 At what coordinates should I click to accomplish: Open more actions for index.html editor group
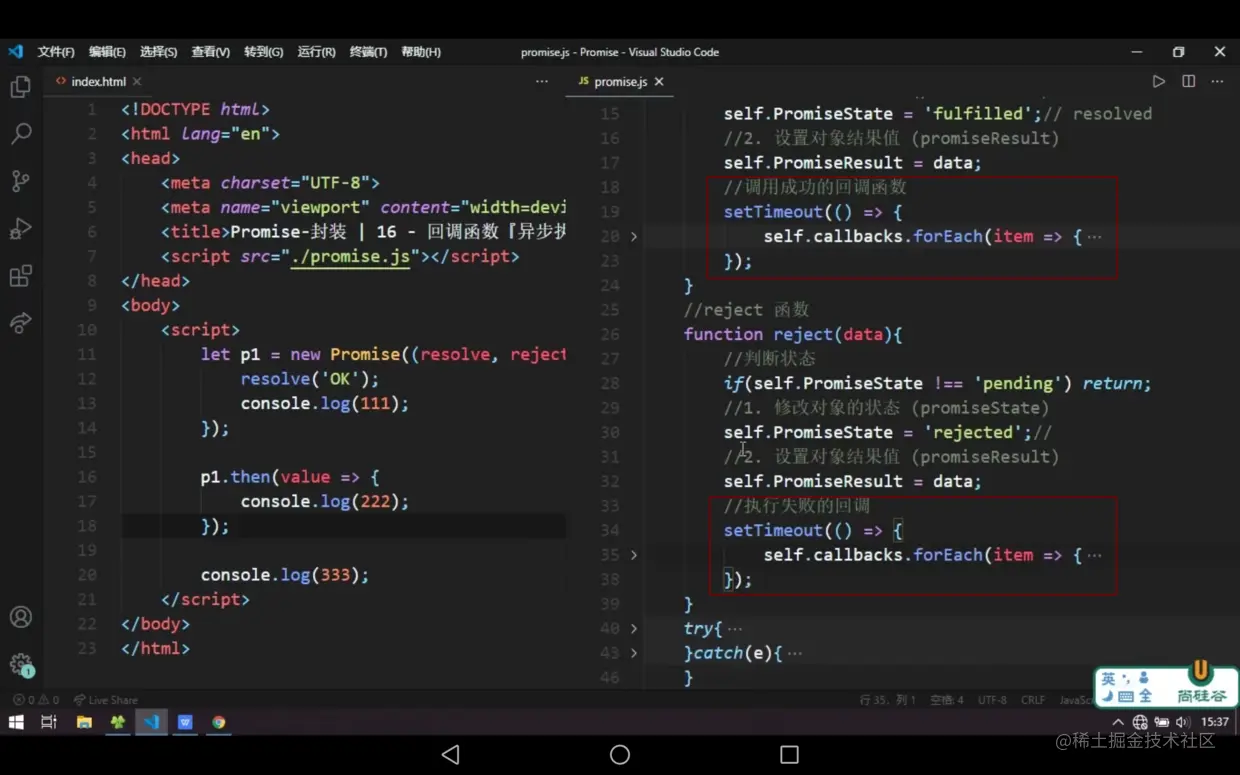pos(542,81)
